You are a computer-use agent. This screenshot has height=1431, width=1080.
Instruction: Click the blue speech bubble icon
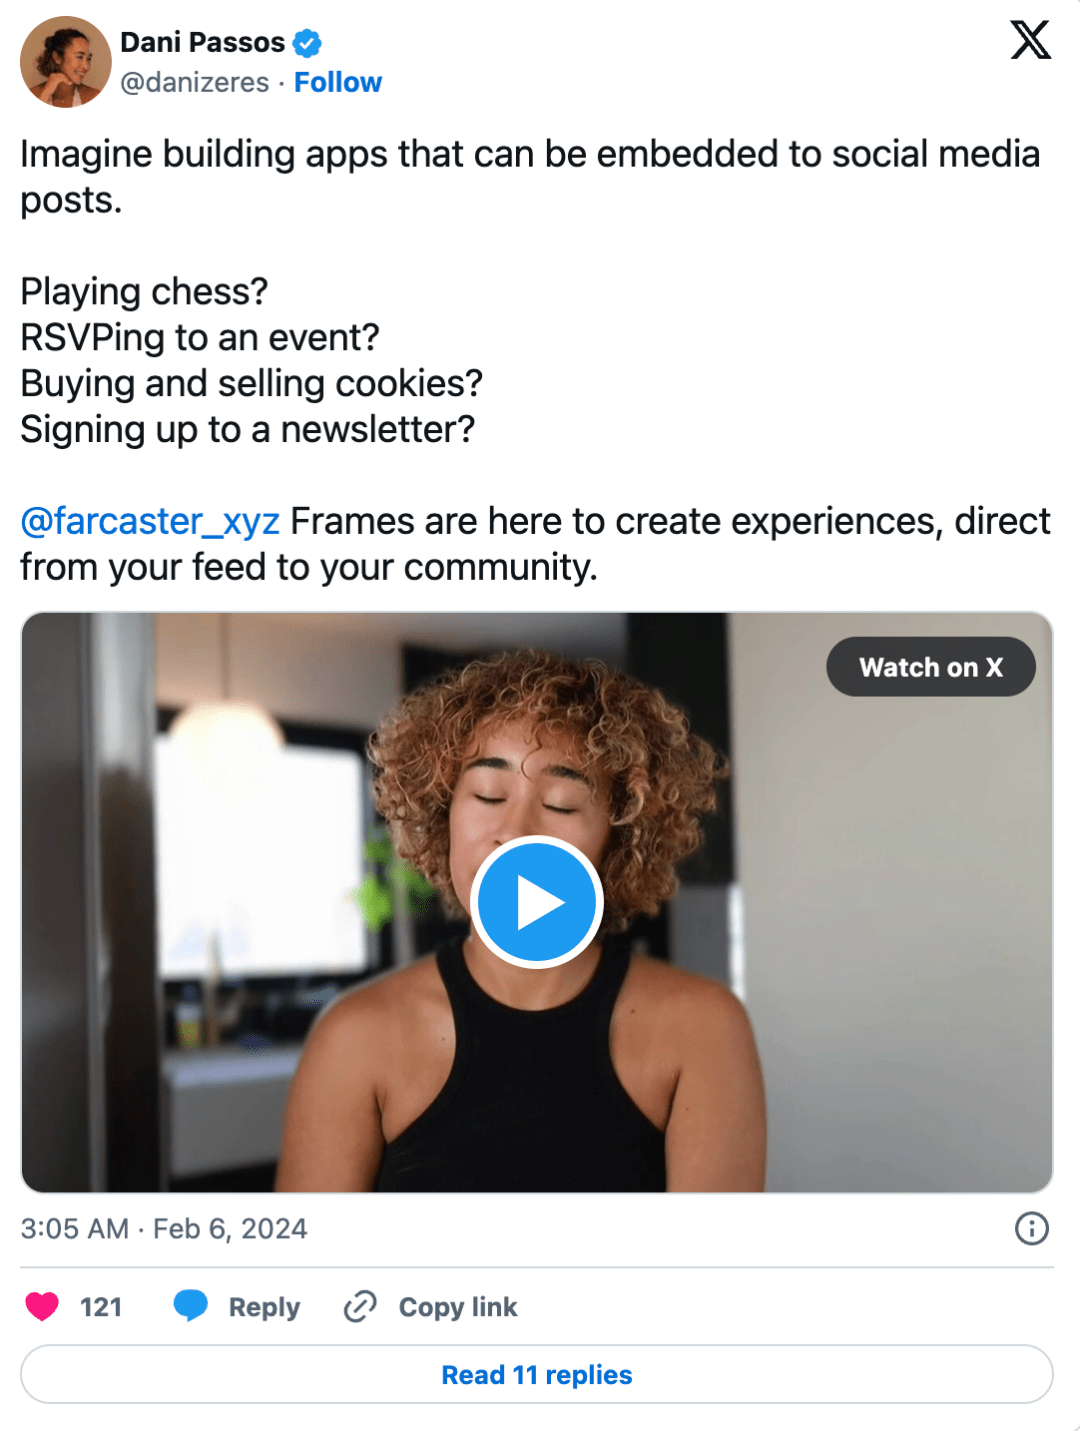tap(190, 1306)
